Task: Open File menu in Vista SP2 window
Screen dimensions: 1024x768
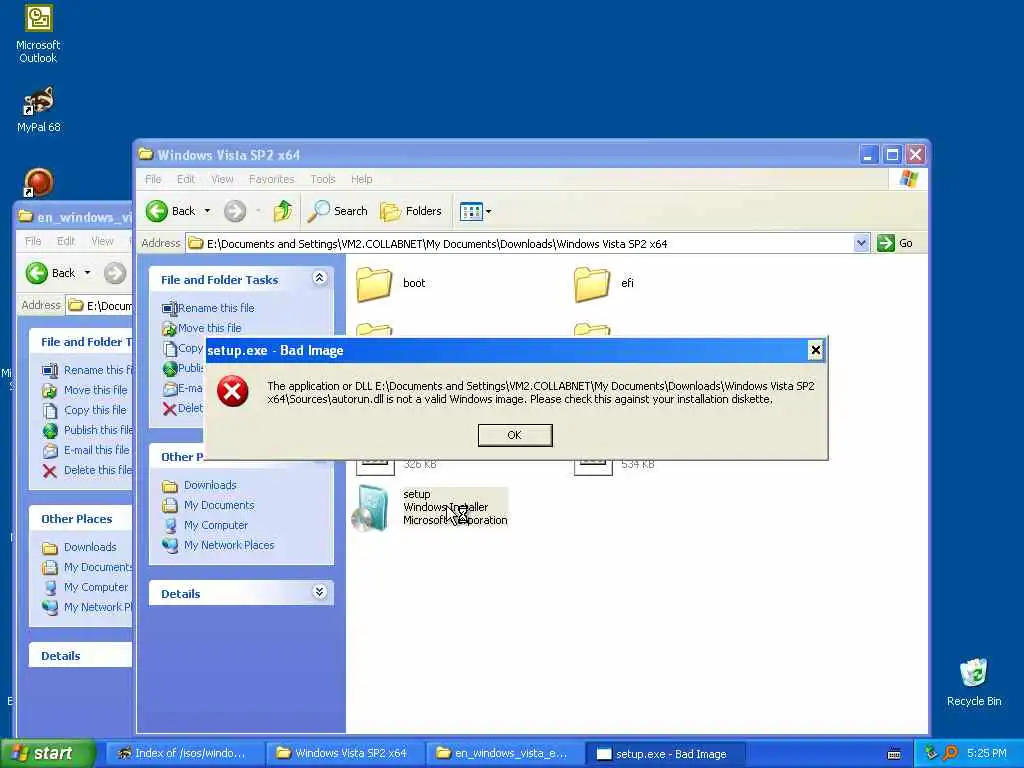Action: [153, 179]
